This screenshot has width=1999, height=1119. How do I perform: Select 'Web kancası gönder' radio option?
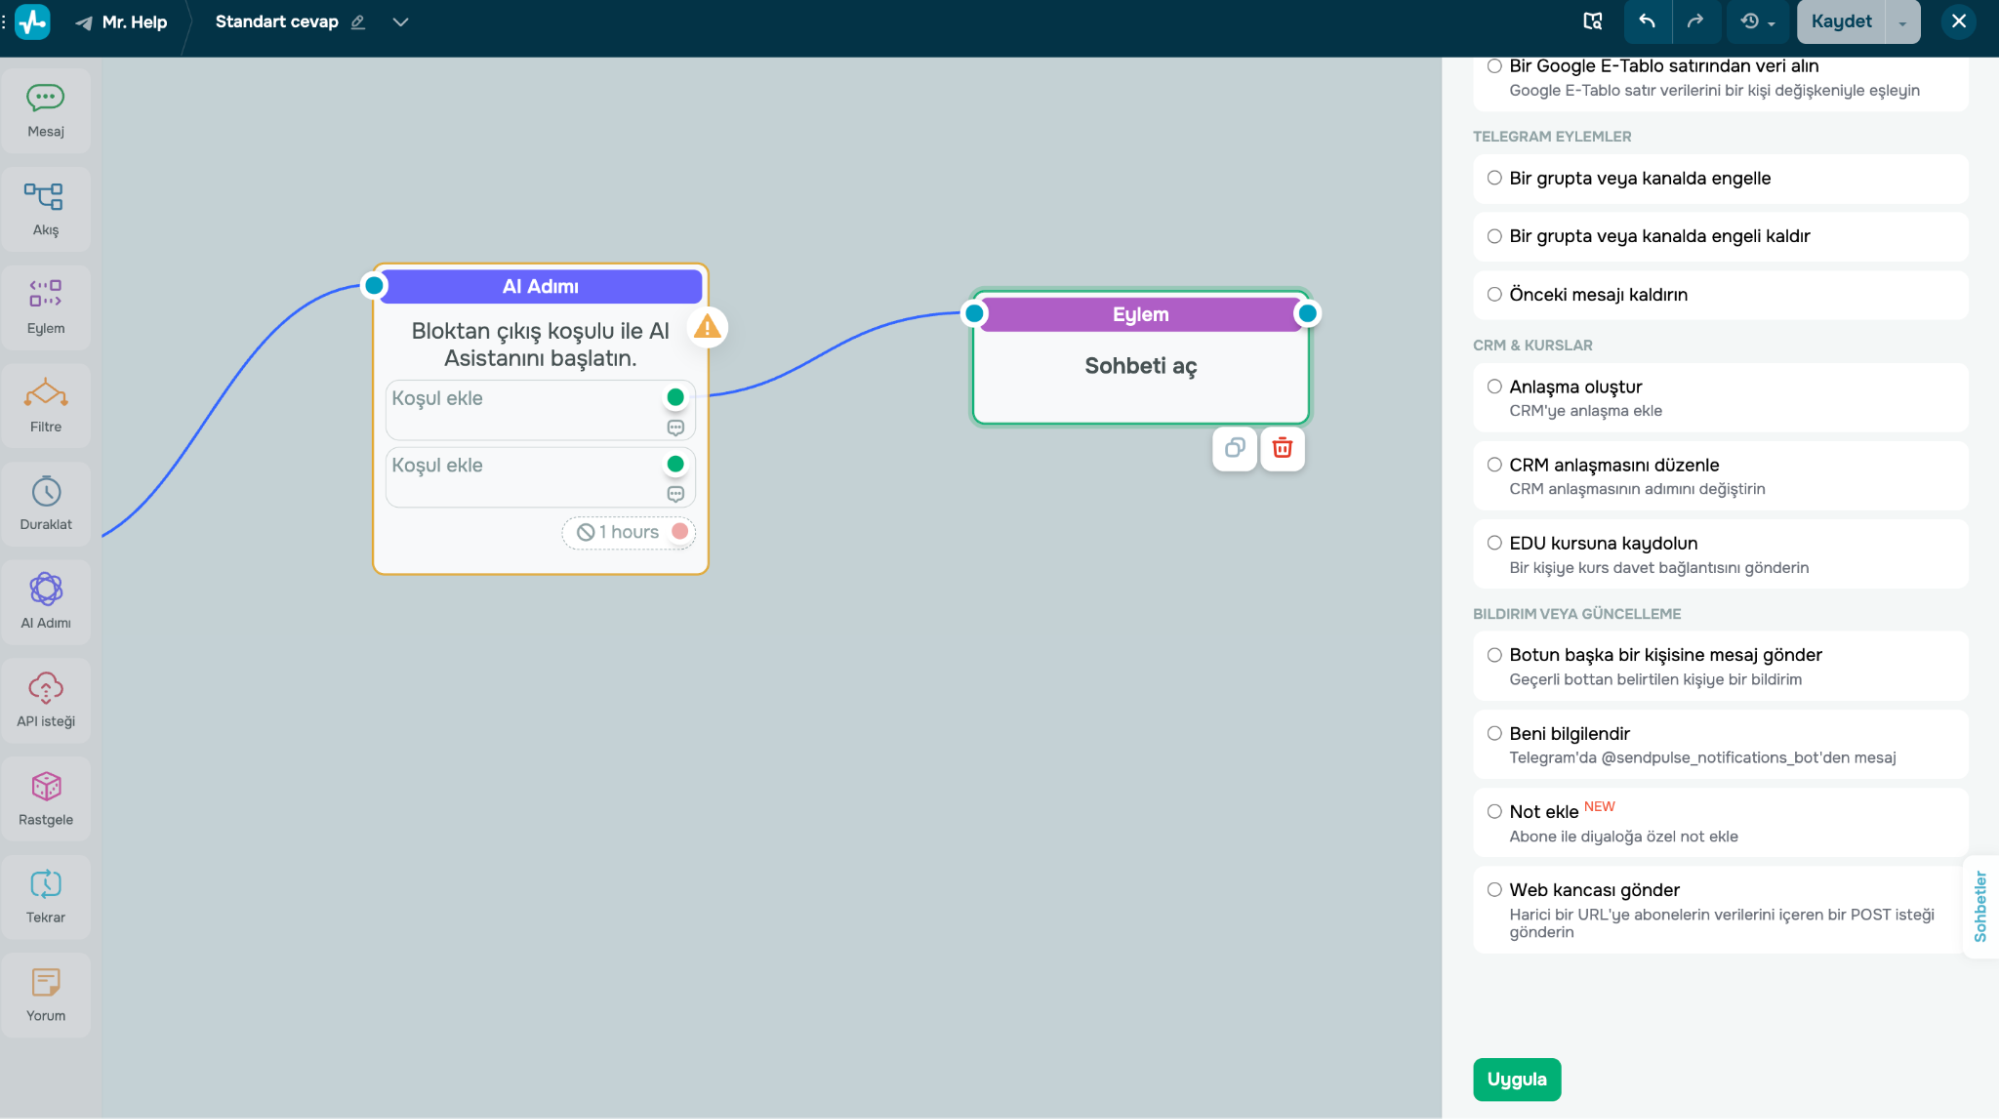(1494, 889)
